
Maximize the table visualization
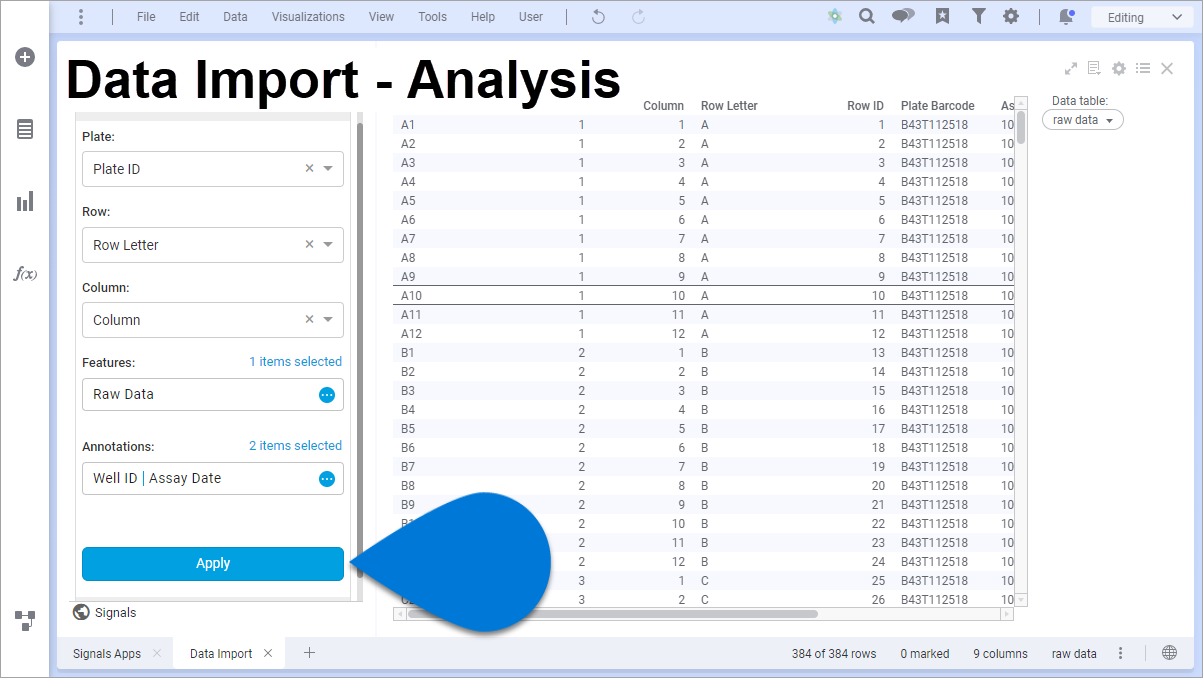click(x=1071, y=68)
